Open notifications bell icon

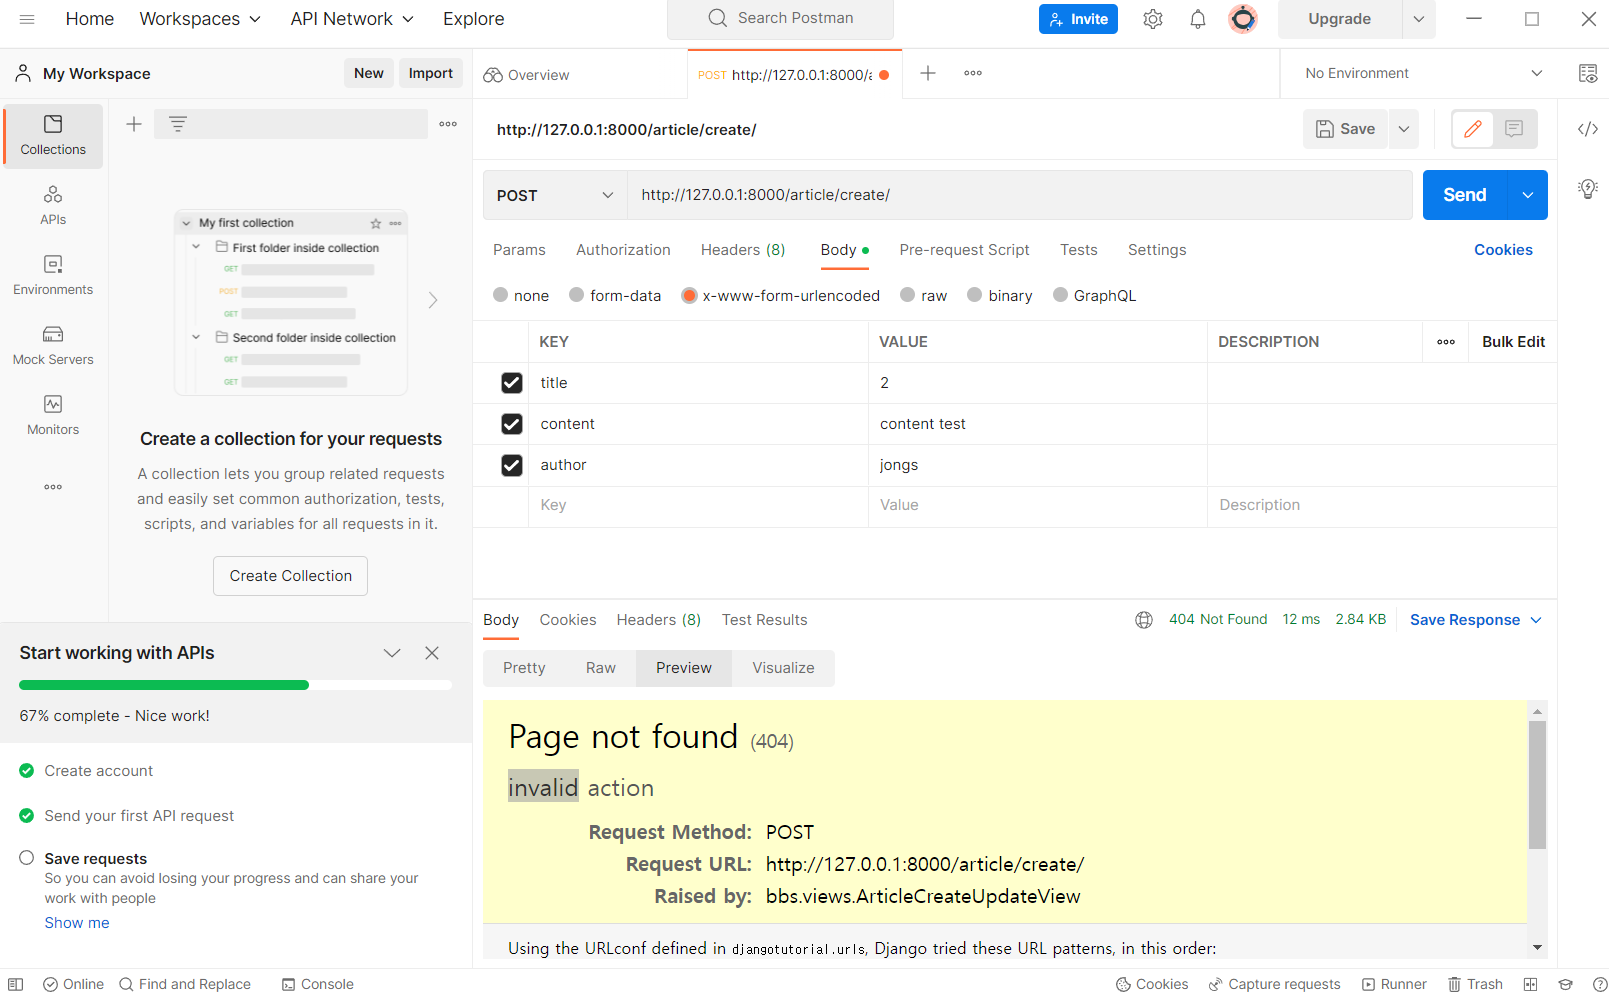click(1198, 19)
